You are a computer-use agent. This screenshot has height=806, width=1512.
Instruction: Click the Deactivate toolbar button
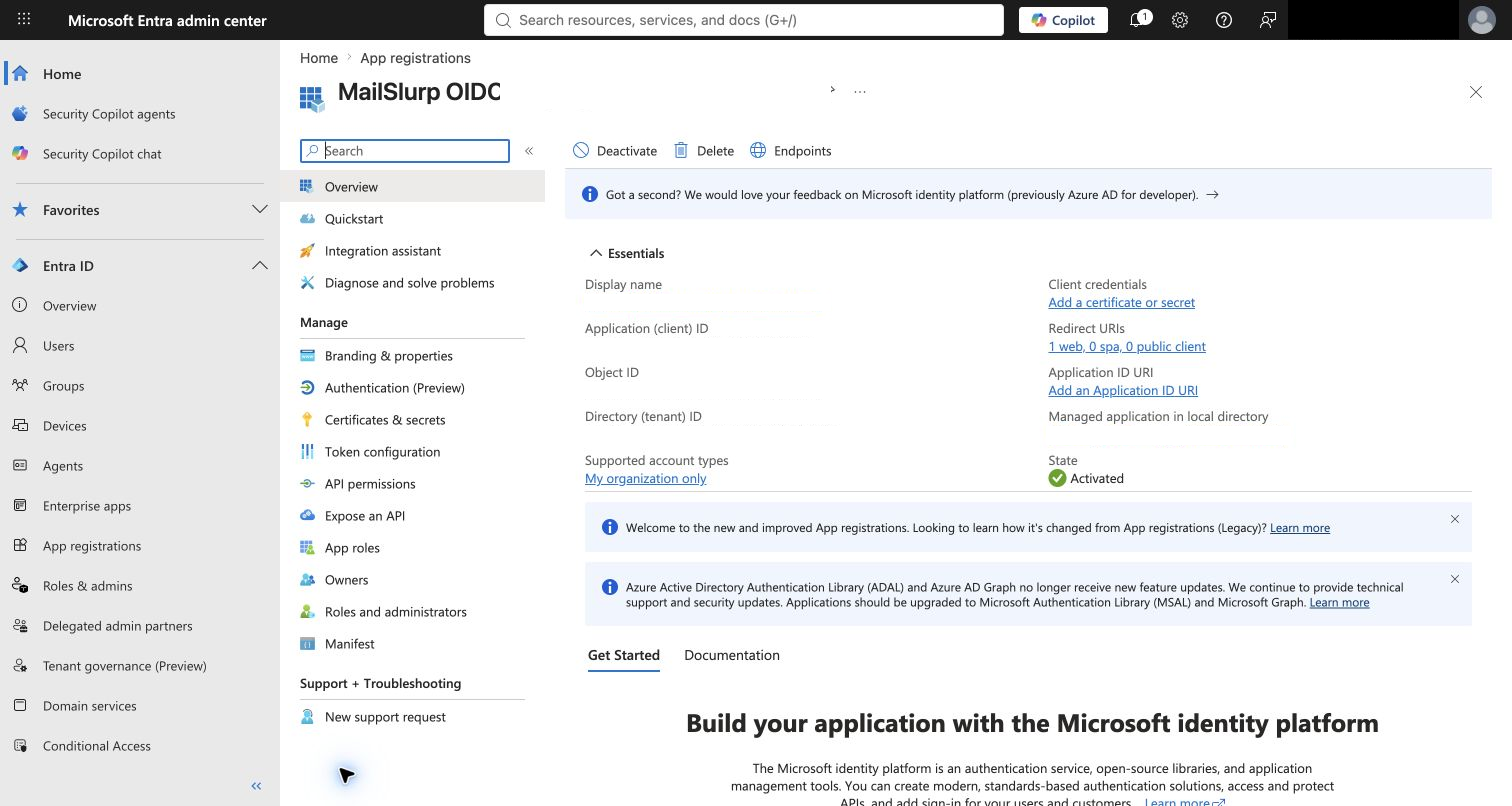coord(615,151)
